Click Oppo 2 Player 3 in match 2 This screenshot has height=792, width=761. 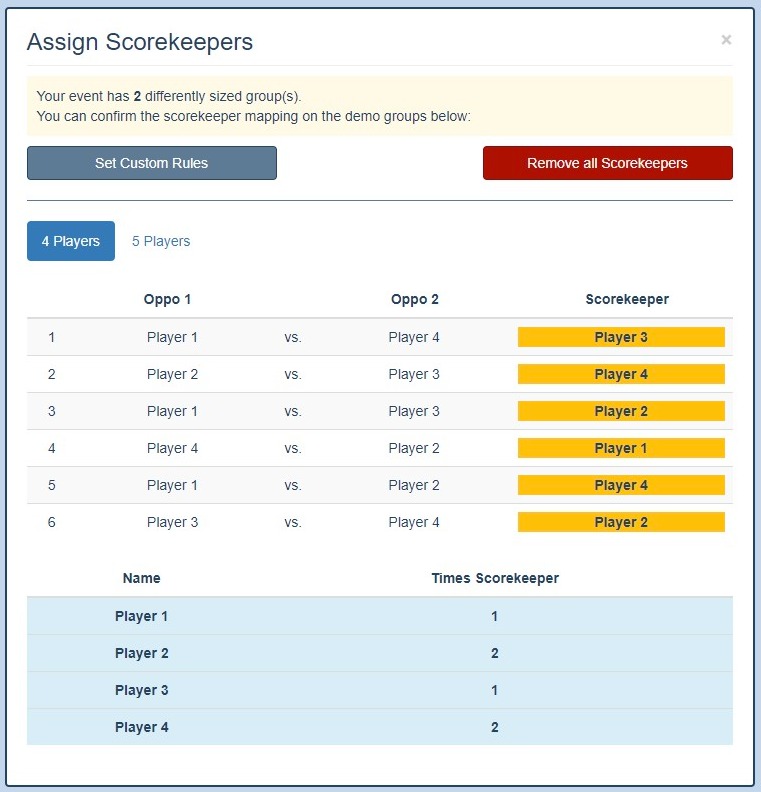point(414,374)
